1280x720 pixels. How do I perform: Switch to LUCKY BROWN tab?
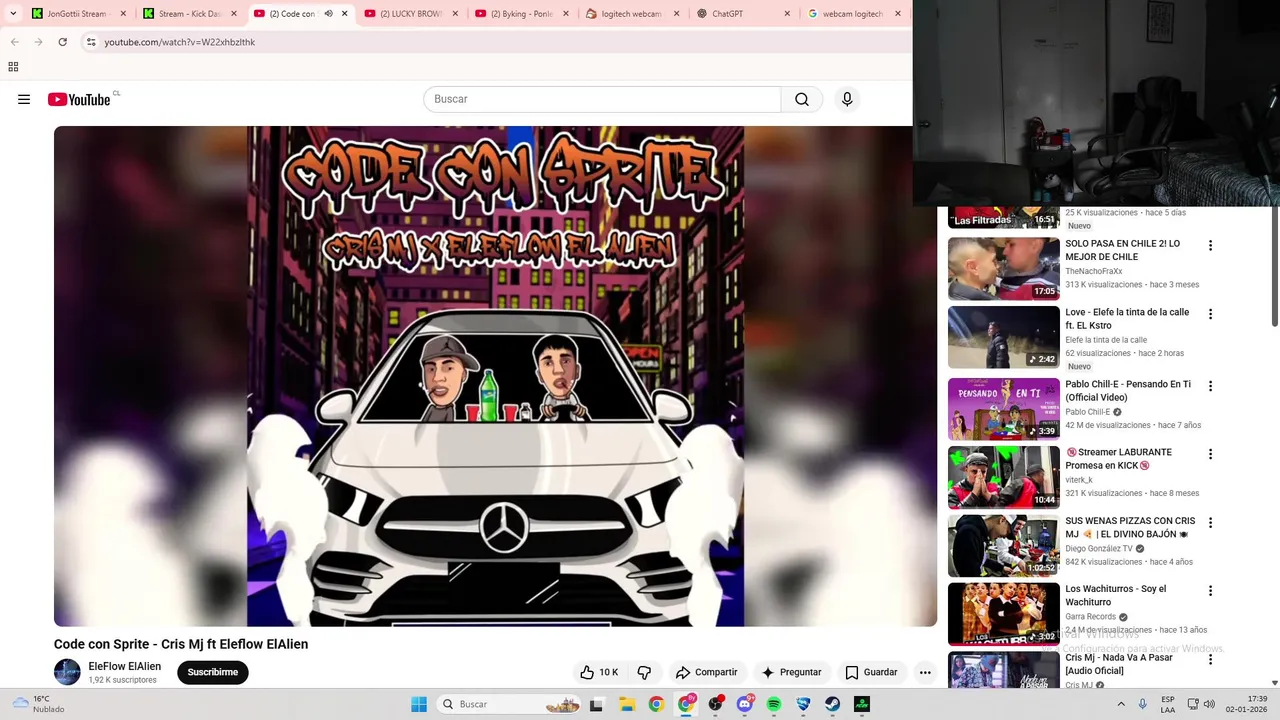point(411,14)
